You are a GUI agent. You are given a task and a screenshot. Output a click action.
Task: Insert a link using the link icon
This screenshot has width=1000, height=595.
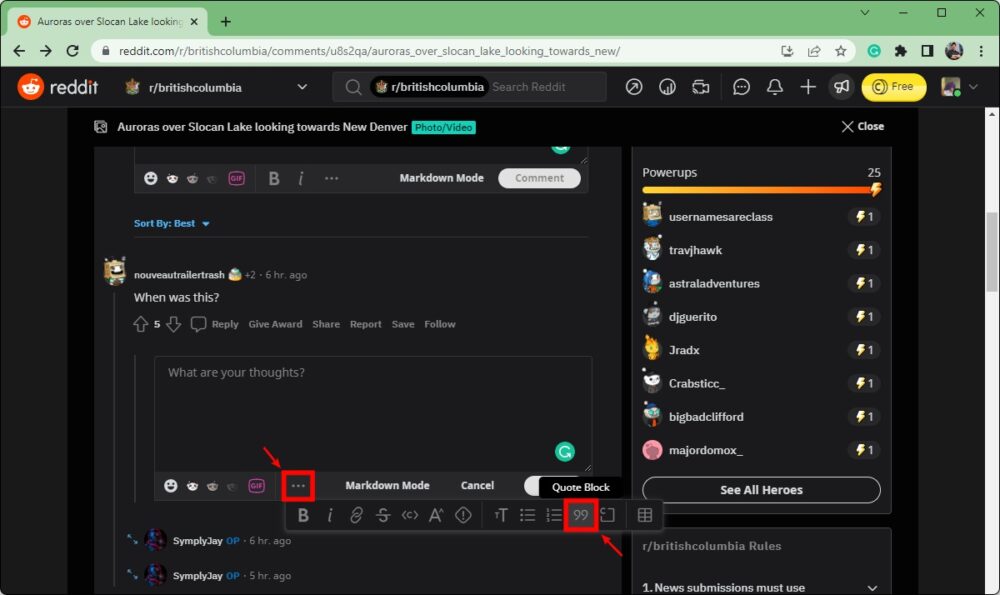coord(357,515)
